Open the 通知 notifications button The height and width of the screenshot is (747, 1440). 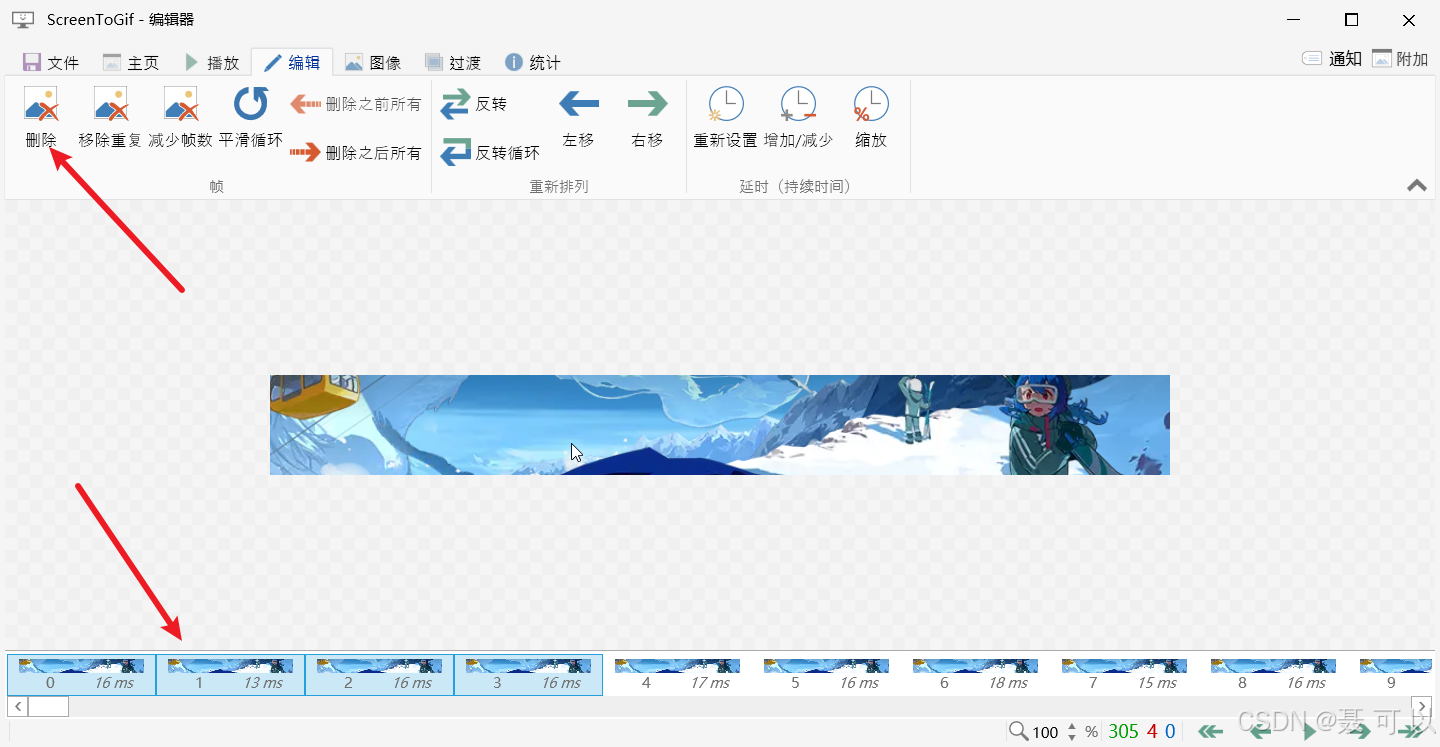coord(1332,59)
